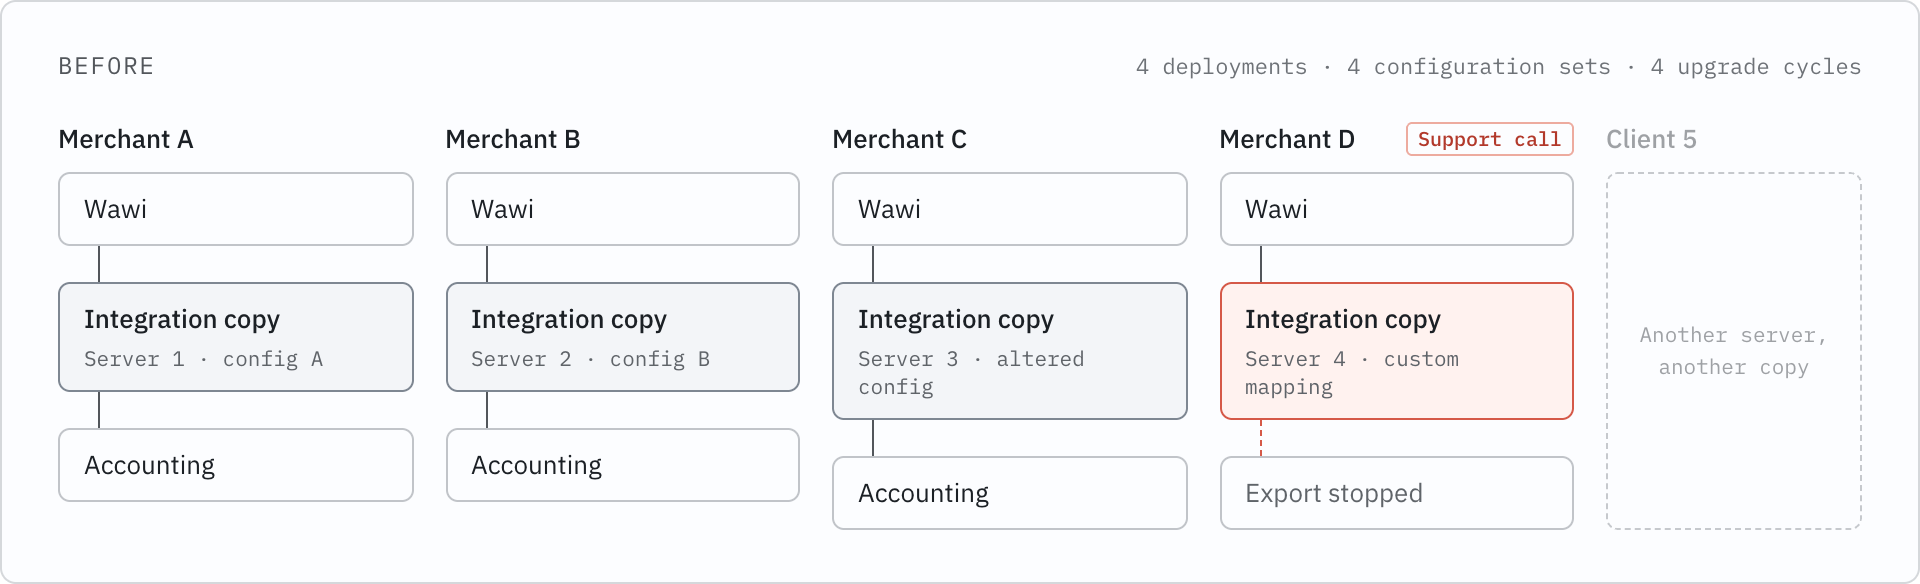Click Integration copy Server 1 config A
The height and width of the screenshot is (584, 1920).
236,337
